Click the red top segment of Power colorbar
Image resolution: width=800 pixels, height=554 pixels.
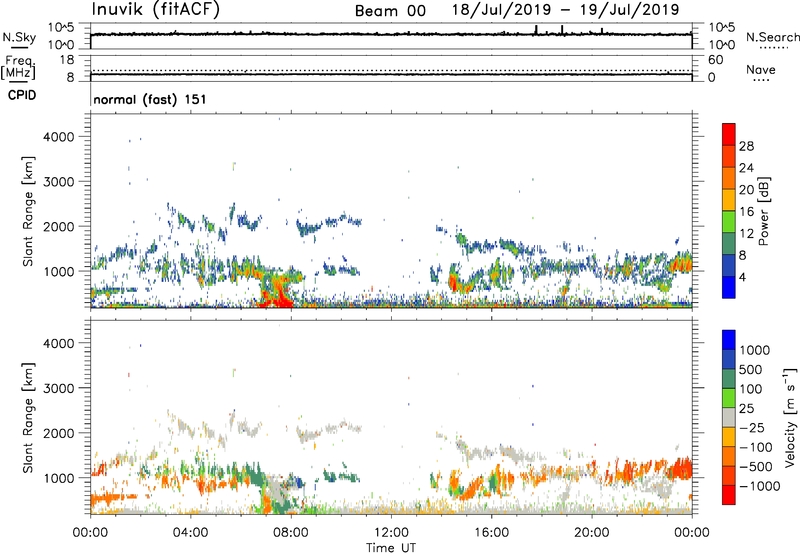pos(729,134)
